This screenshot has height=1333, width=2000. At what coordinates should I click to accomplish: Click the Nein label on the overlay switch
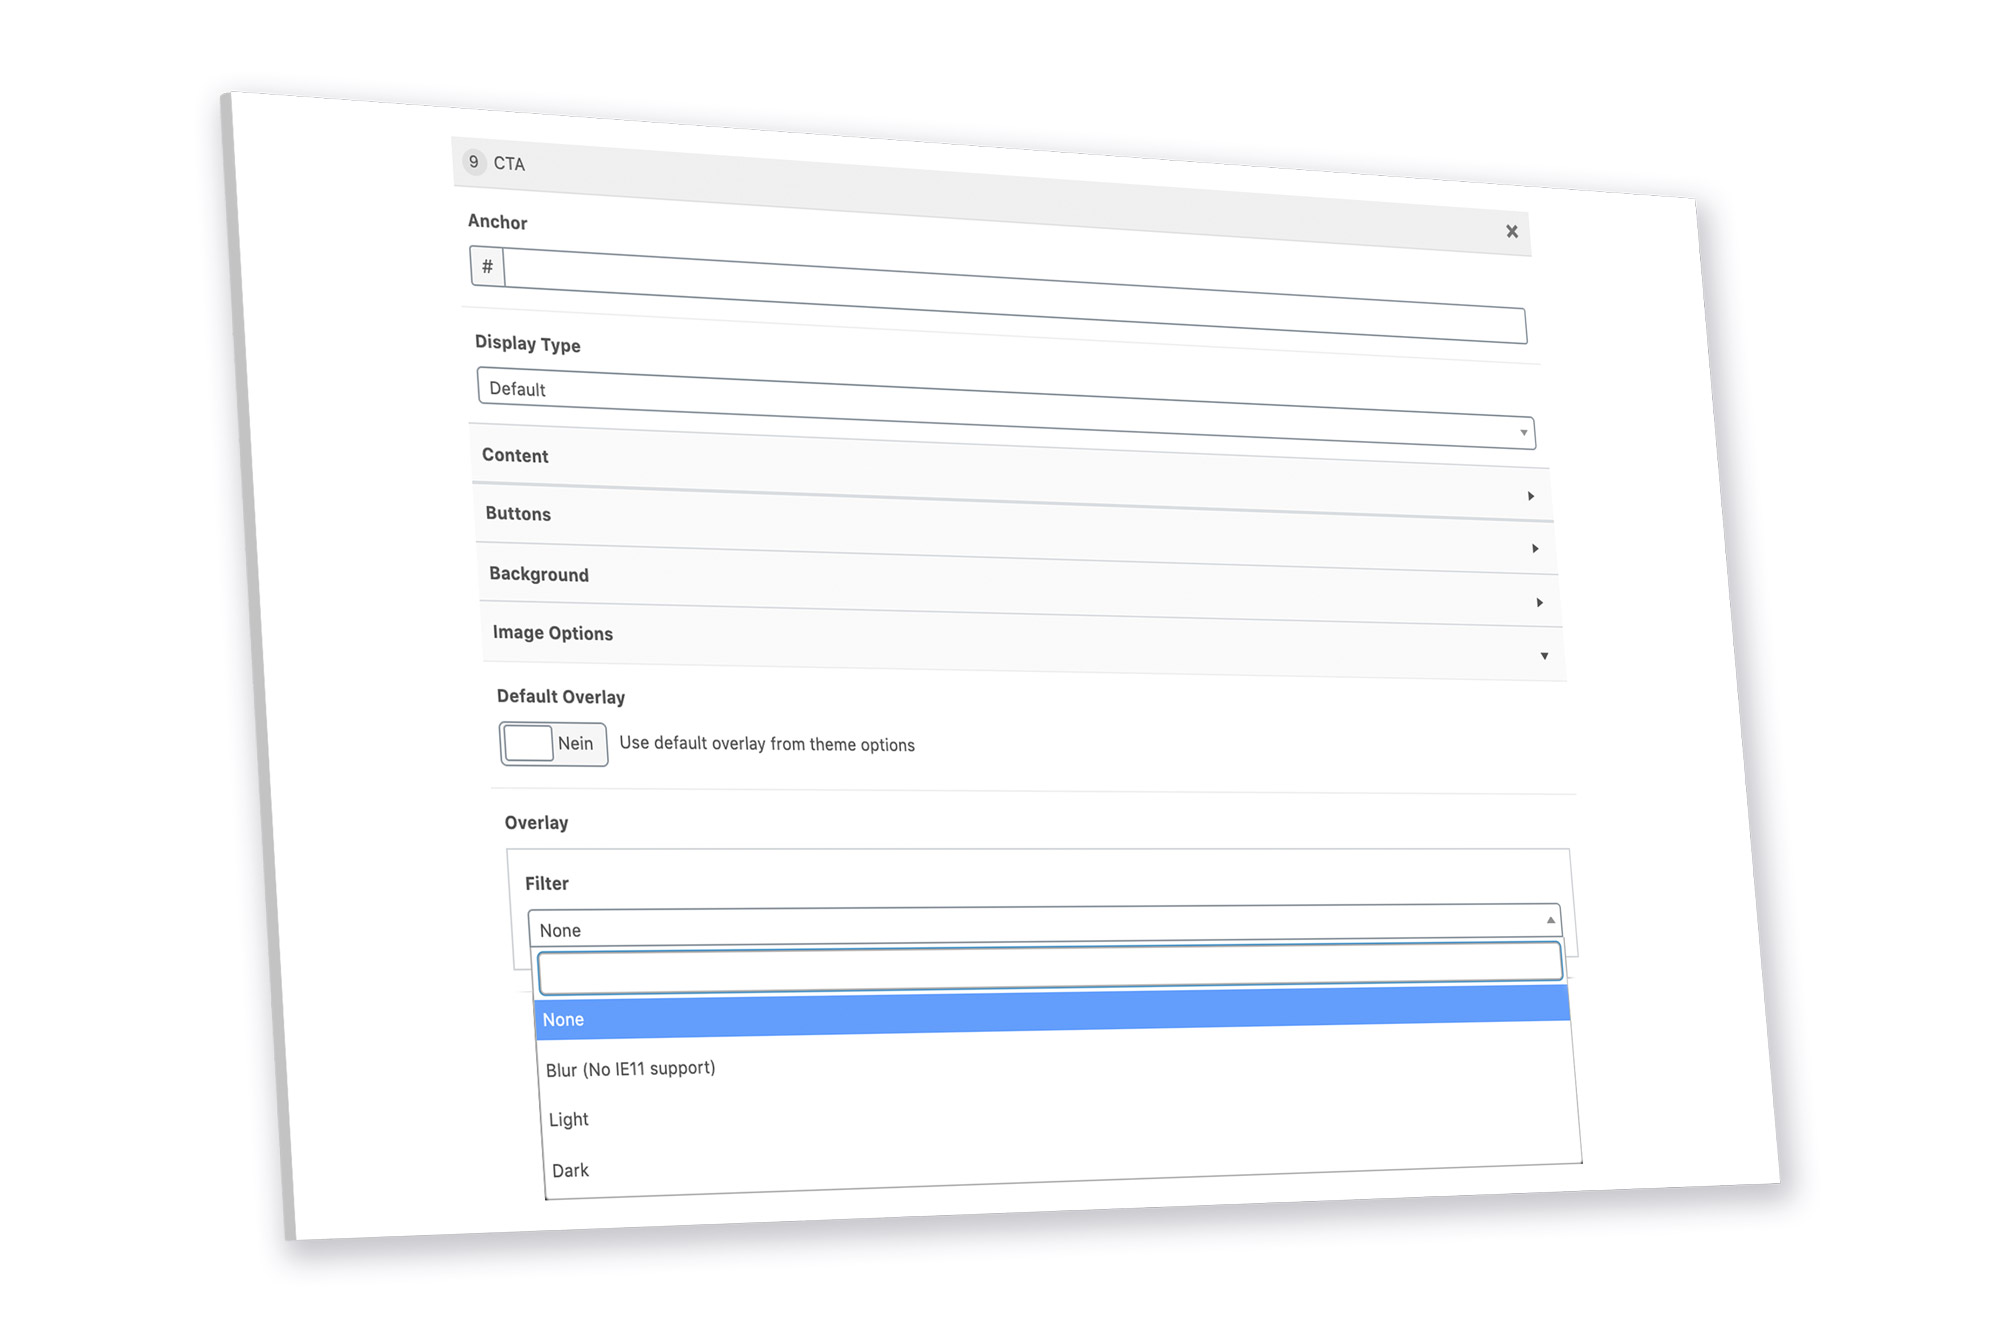(576, 743)
